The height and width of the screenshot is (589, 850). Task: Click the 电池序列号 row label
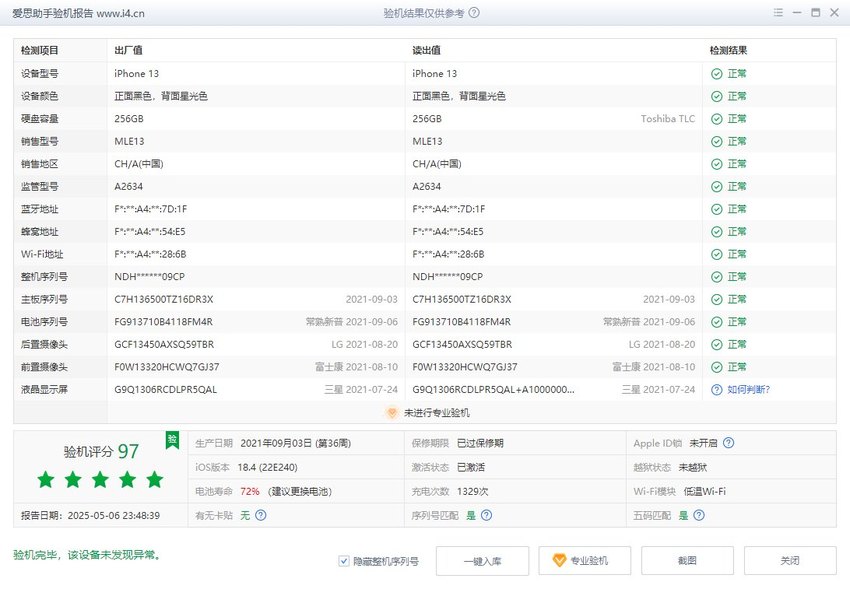[44, 322]
